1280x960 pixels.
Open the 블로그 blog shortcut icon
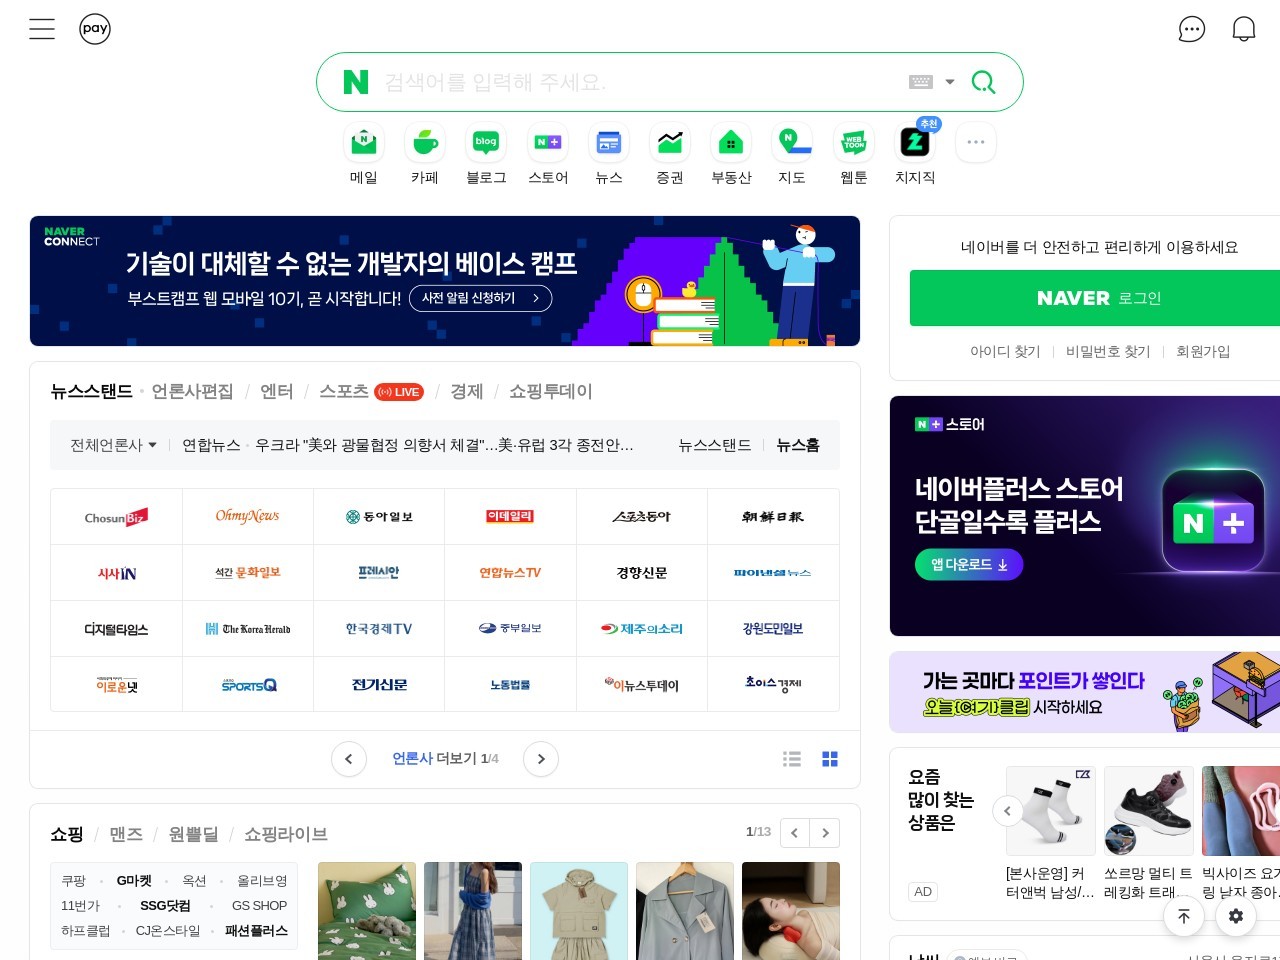pos(486,143)
